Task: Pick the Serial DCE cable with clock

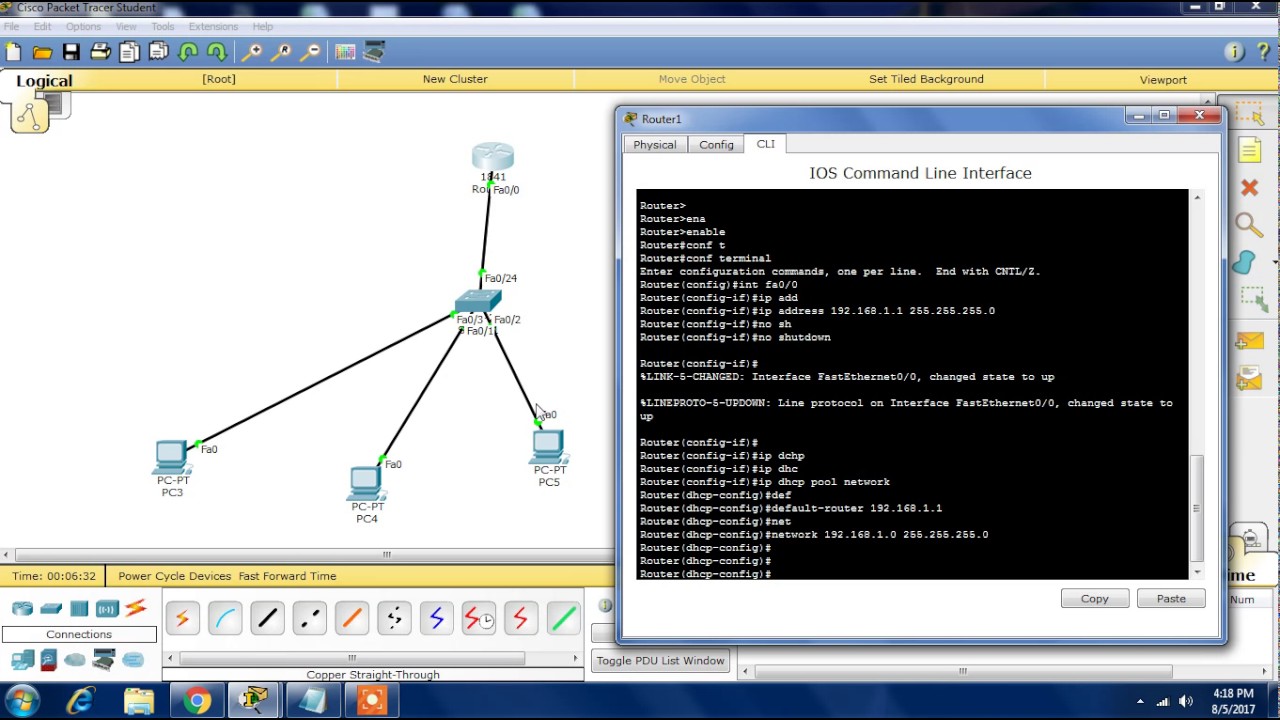Action: coord(479,619)
